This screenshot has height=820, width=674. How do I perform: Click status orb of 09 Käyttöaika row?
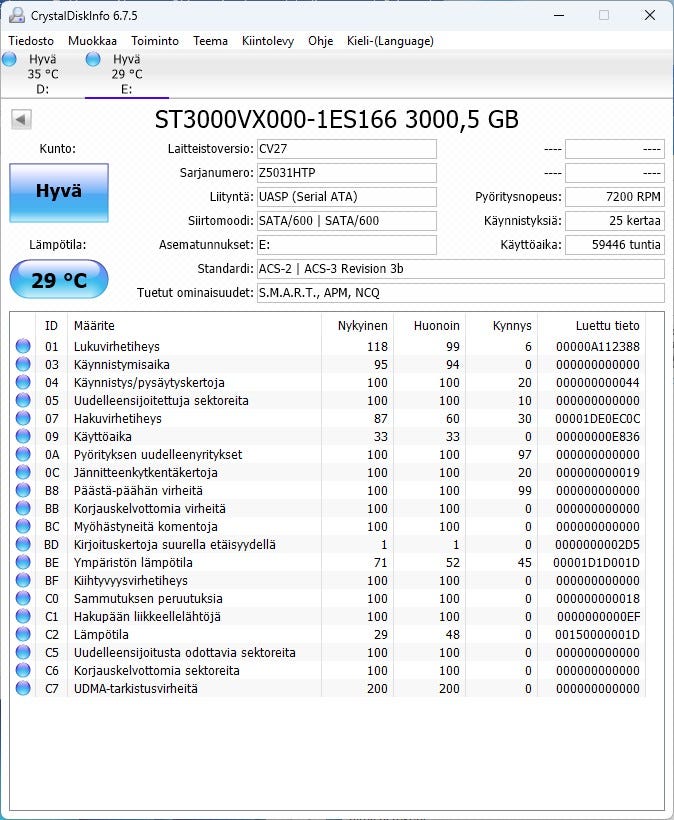click(x=23, y=436)
